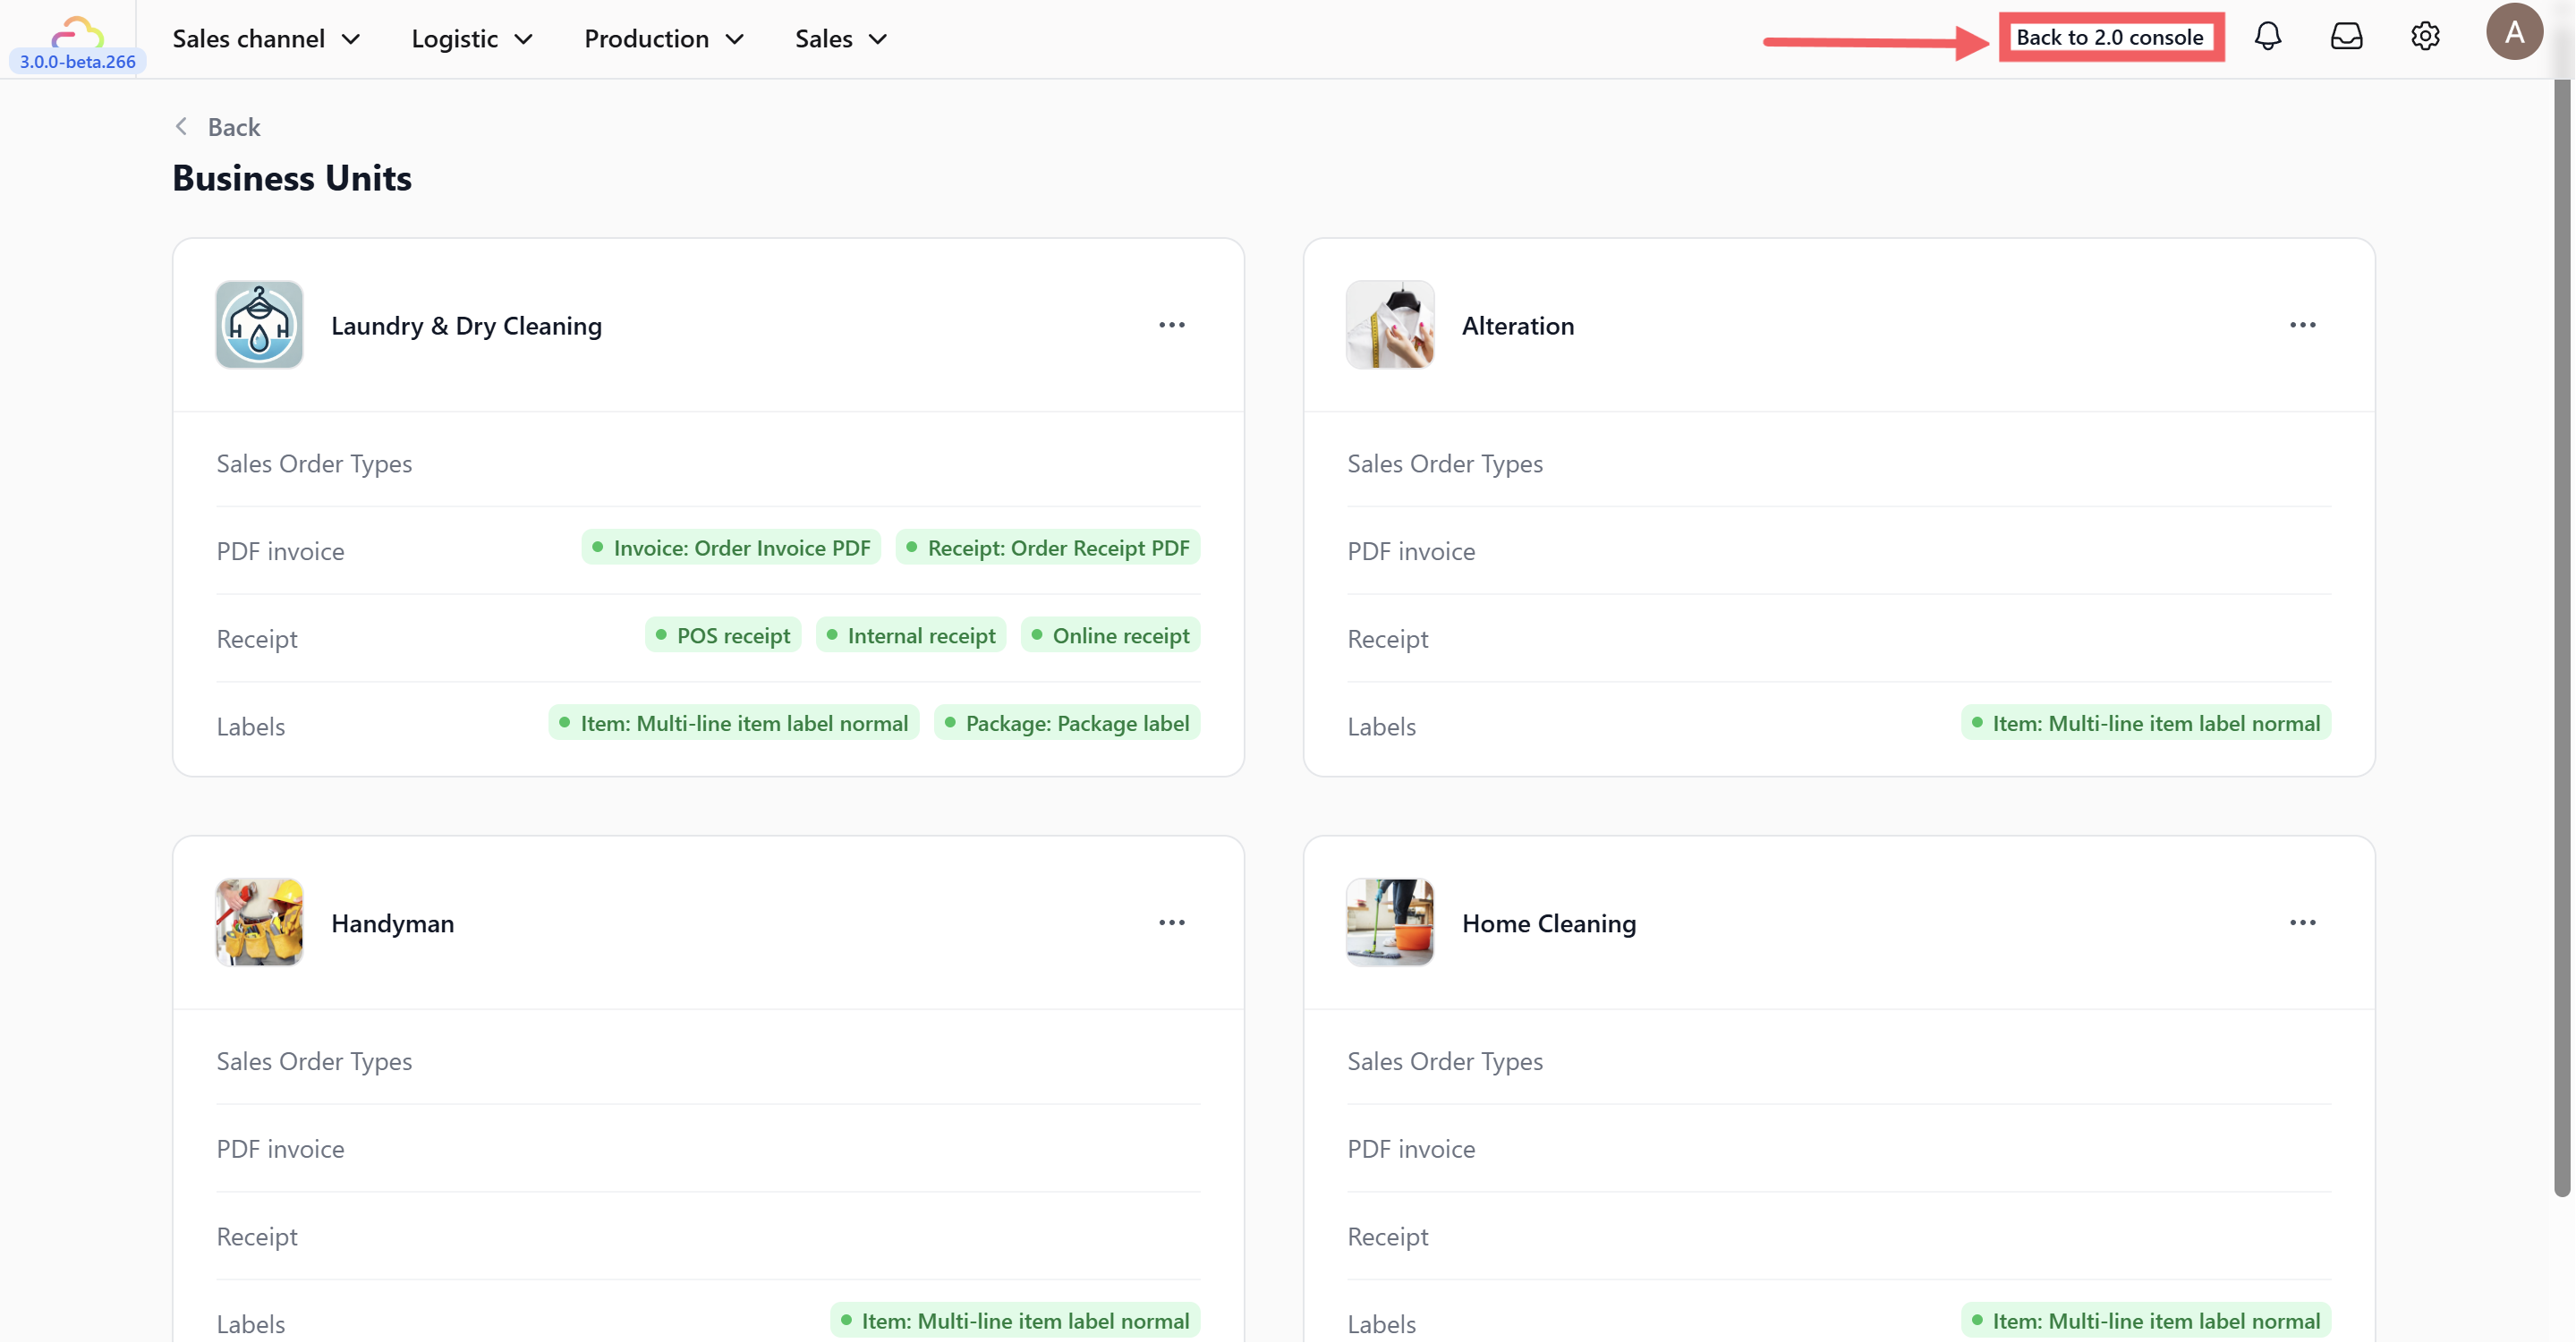Open the inbox tray icon
This screenshot has height=1343, width=2576.
tap(2346, 37)
